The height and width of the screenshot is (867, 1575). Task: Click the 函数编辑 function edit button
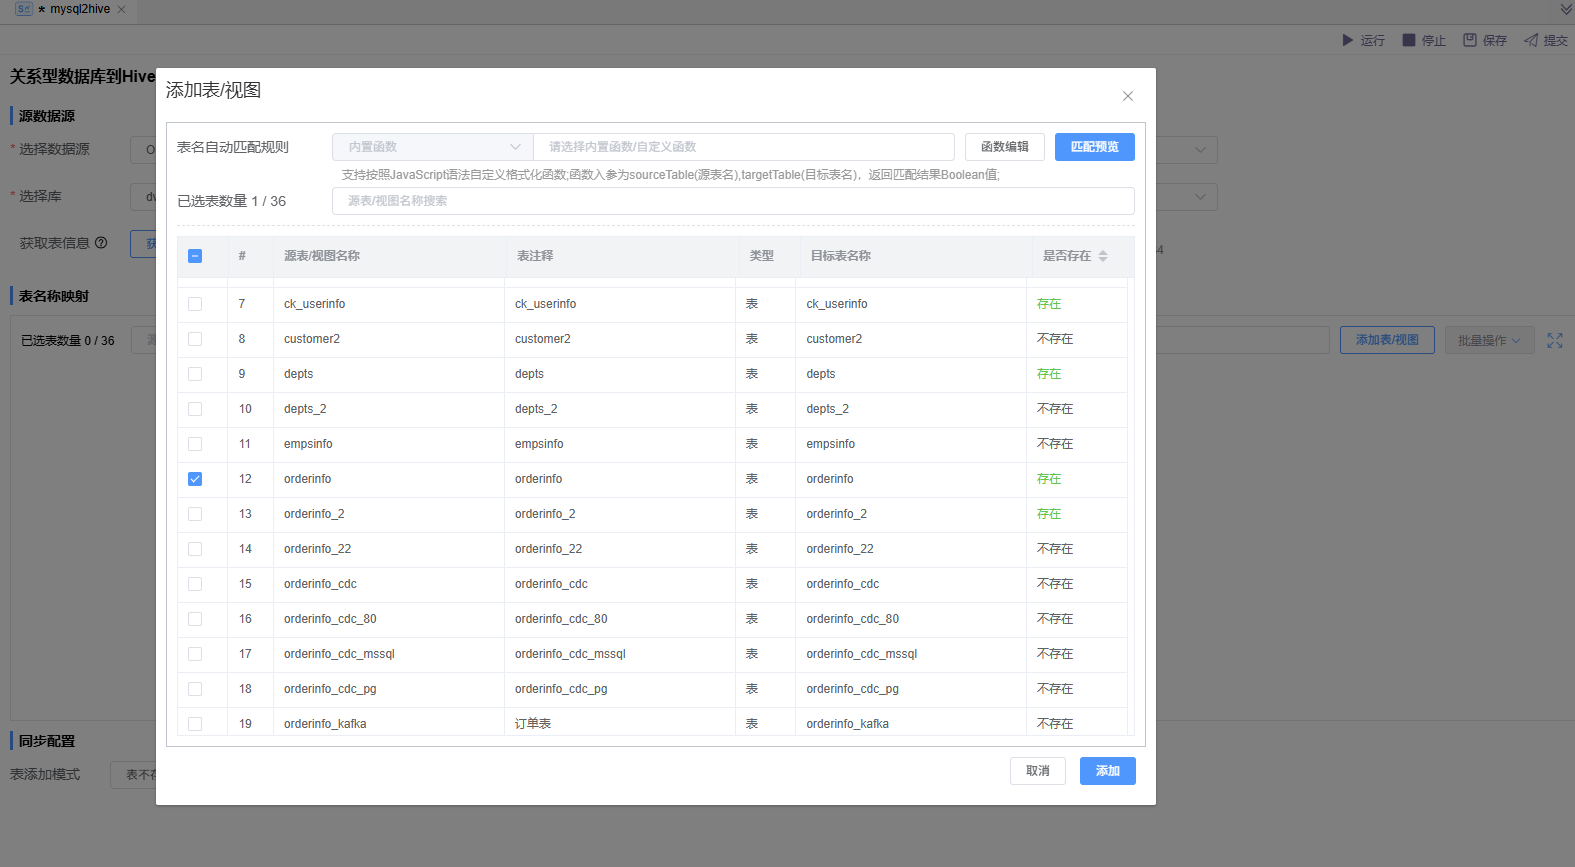[1004, 147]
